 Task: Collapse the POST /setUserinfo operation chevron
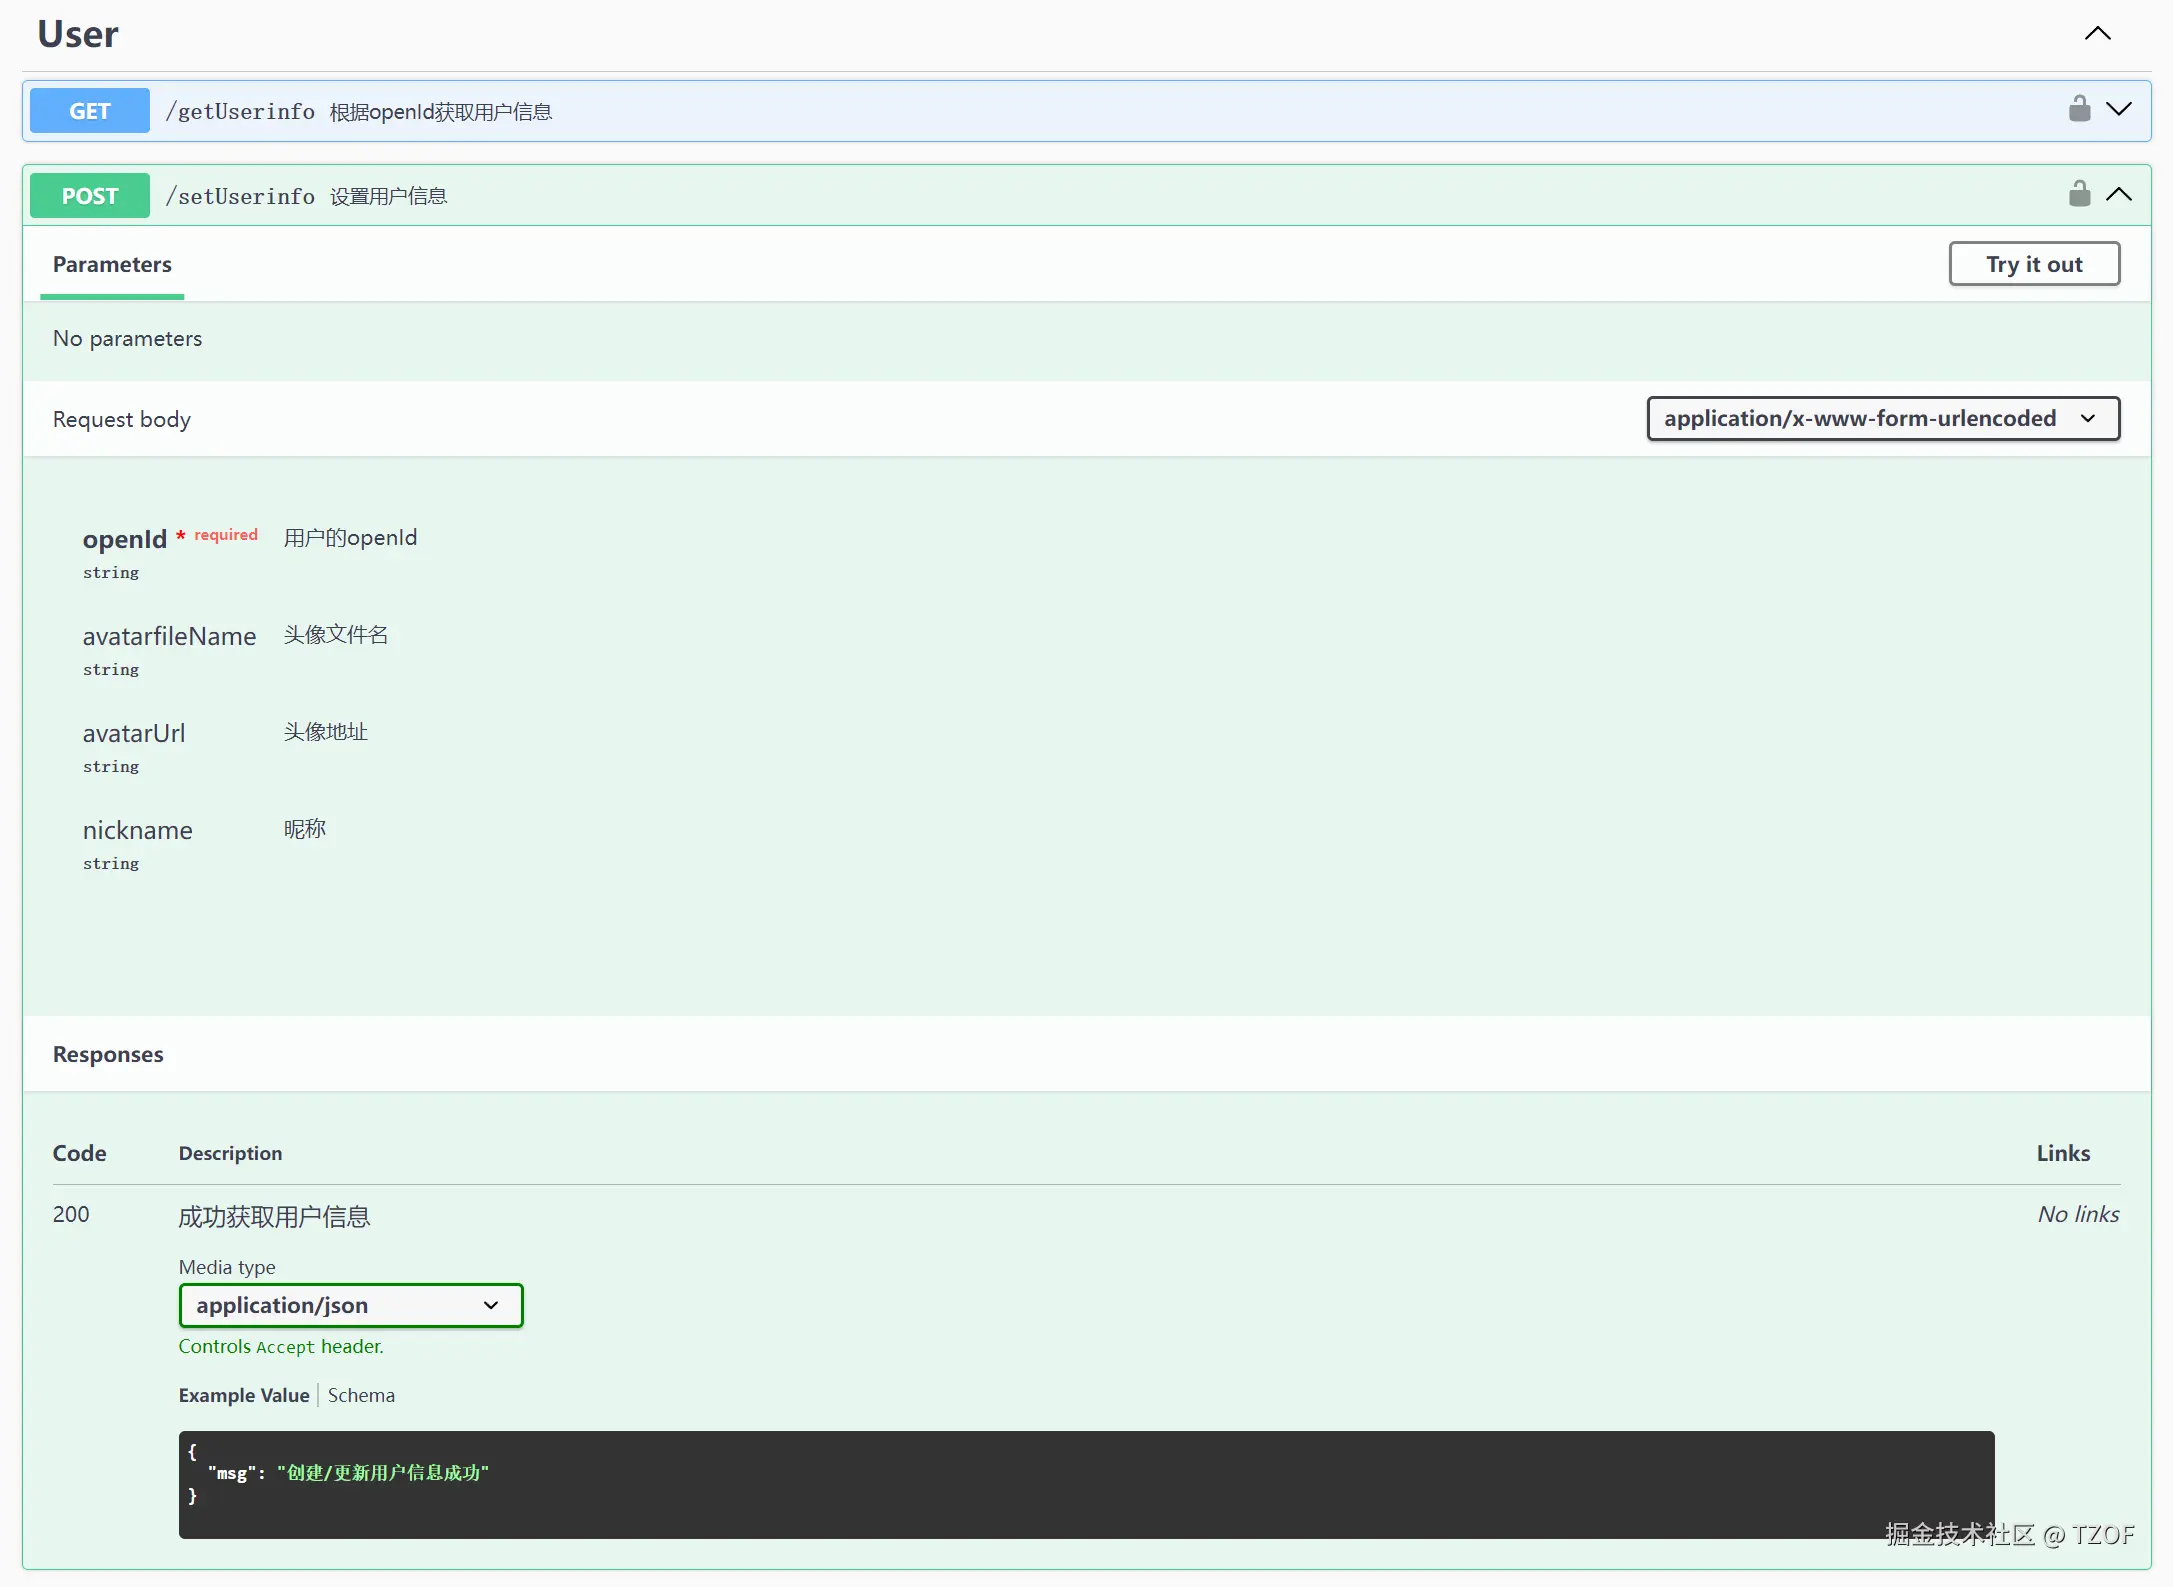click(x=2118, y=194)
